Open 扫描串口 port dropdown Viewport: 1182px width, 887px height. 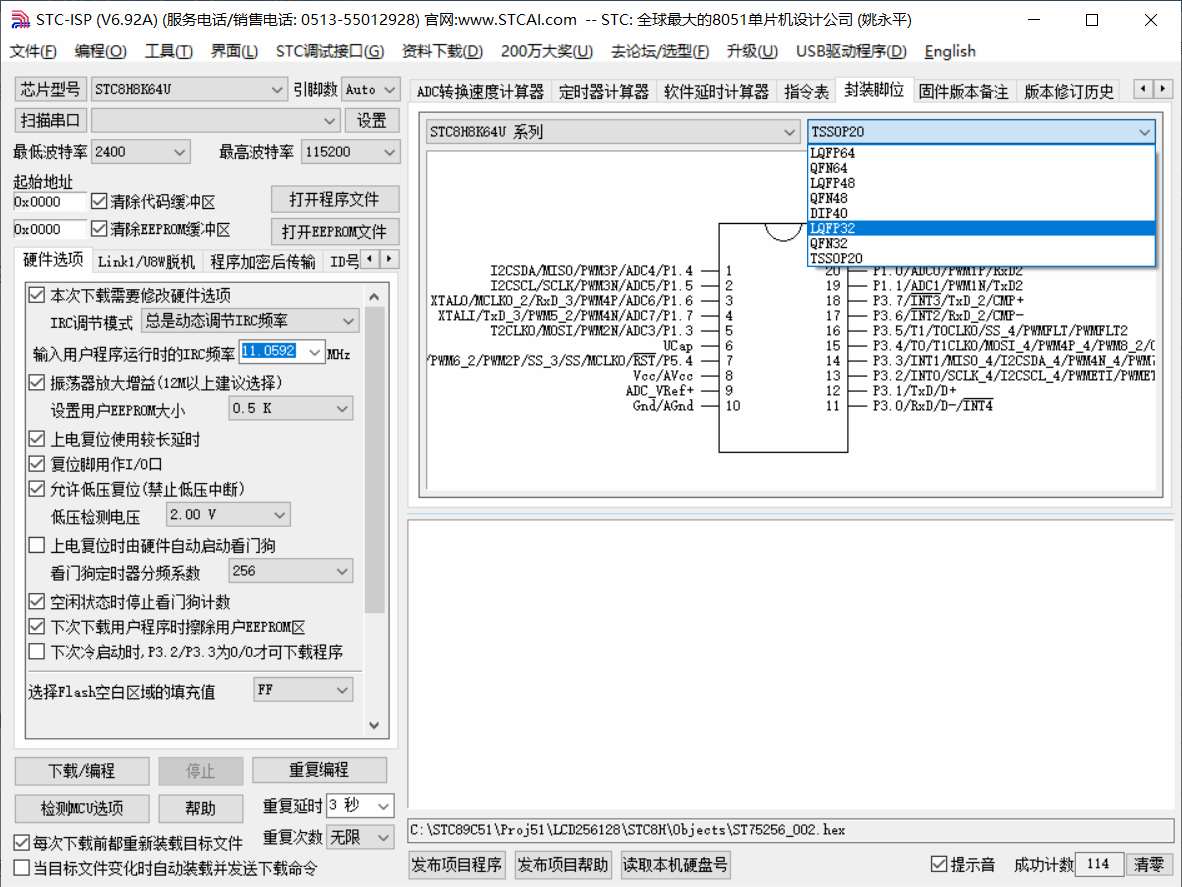pos(215,121)
